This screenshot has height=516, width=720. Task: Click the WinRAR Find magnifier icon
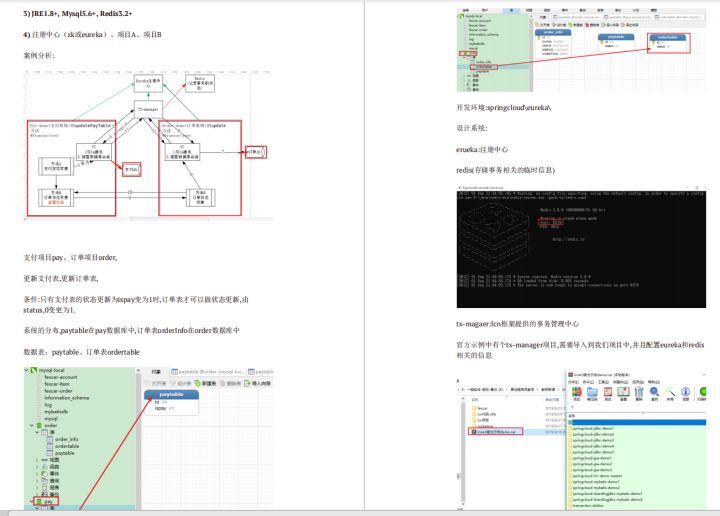pyautogui.click(x=654, y=392)
